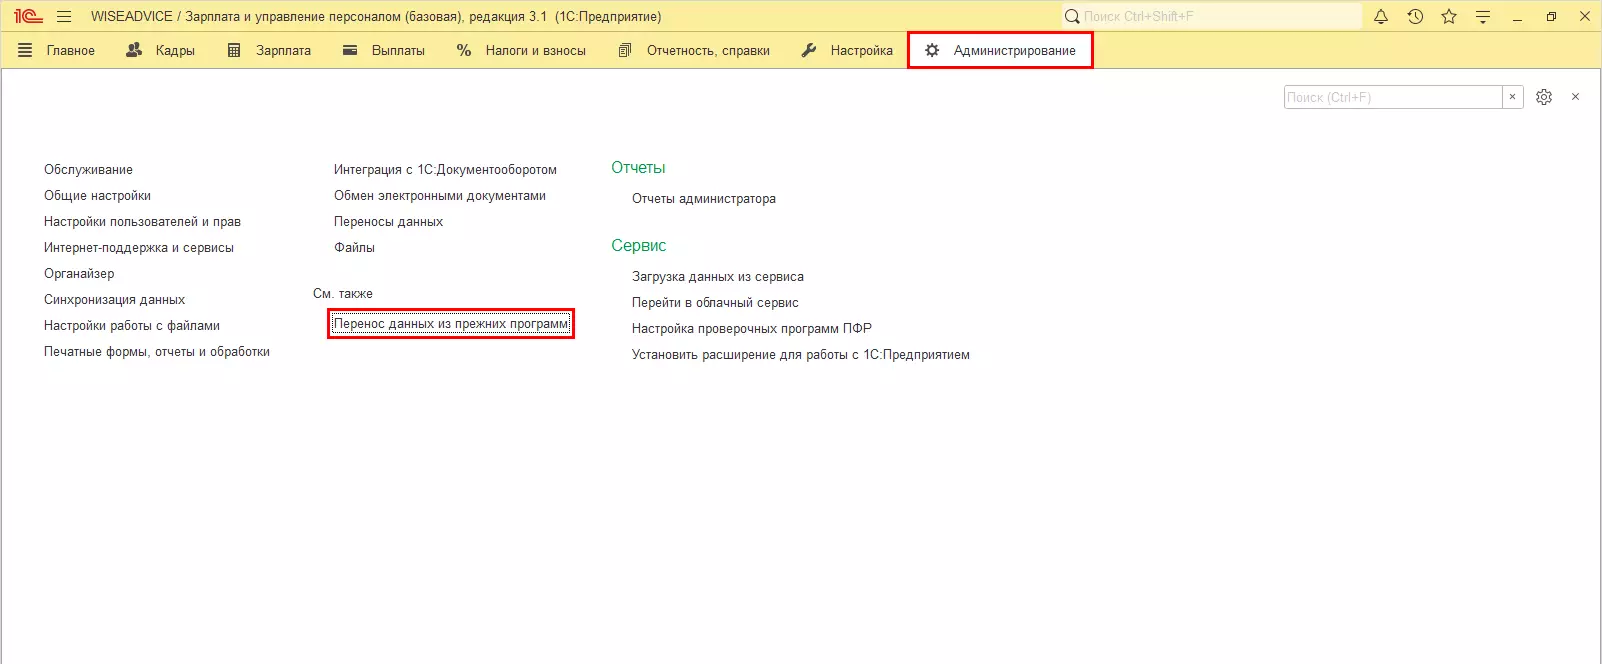This screenshot has width=1602, height=664.
Task: Open section panel settings gear icon
Action: [x=1544, y=97]
